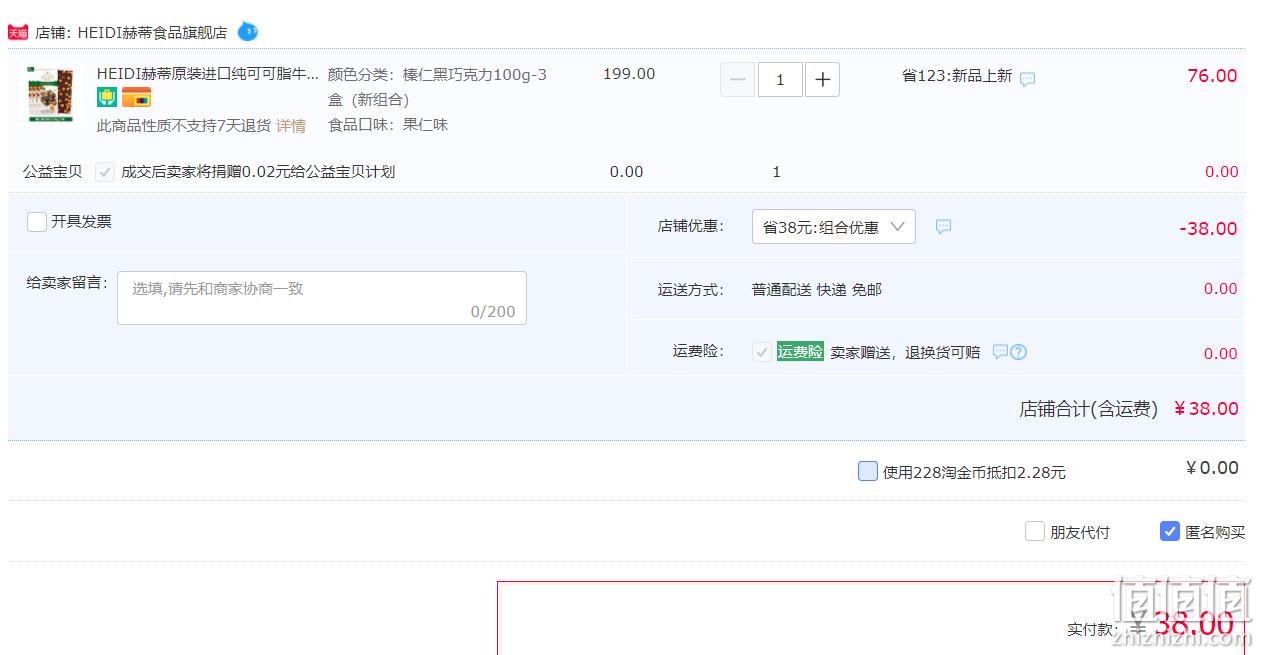Click the Tmall logo icon beside the shop name
1261x655 pixels.
(x=18, y=32)
